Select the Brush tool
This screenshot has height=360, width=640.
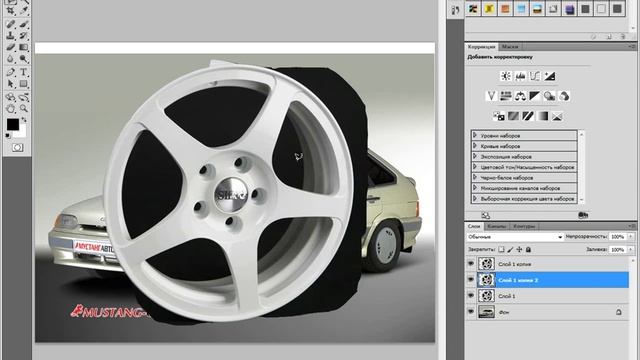[x=24, y=24]
